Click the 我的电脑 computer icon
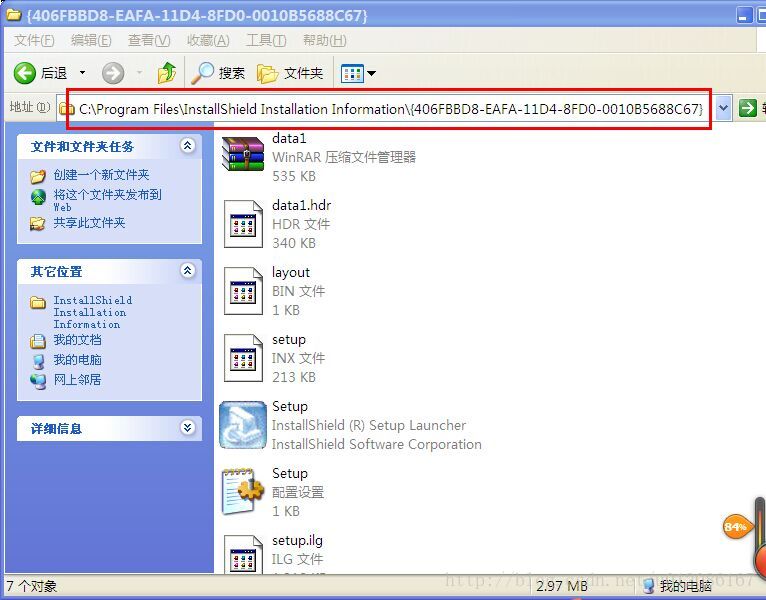This screenshot has height=600, width=766. pos(38,361)
